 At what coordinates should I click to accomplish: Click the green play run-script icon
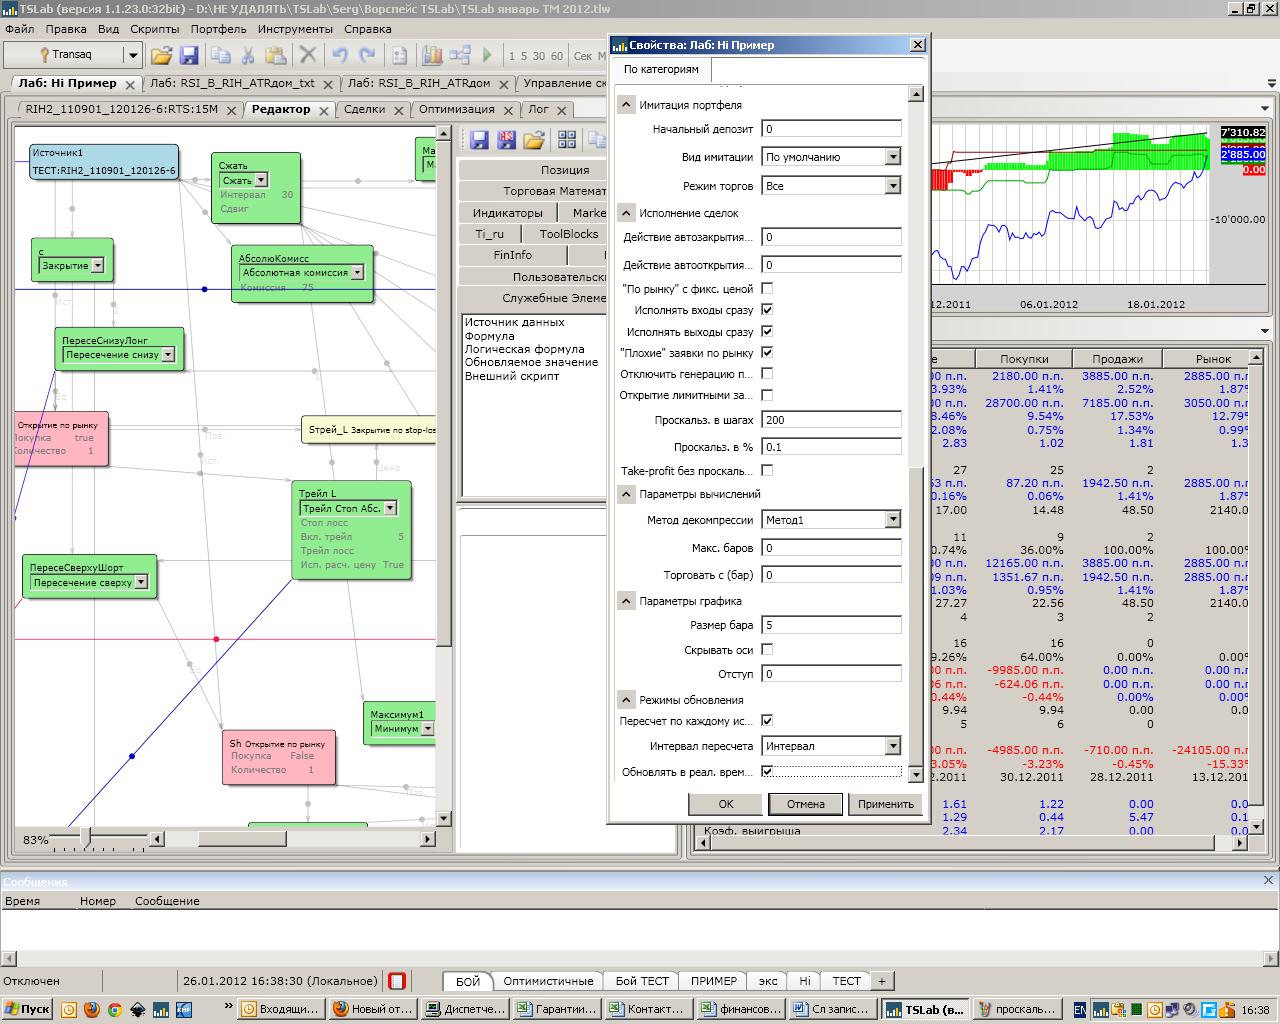(x=487, y=55)
